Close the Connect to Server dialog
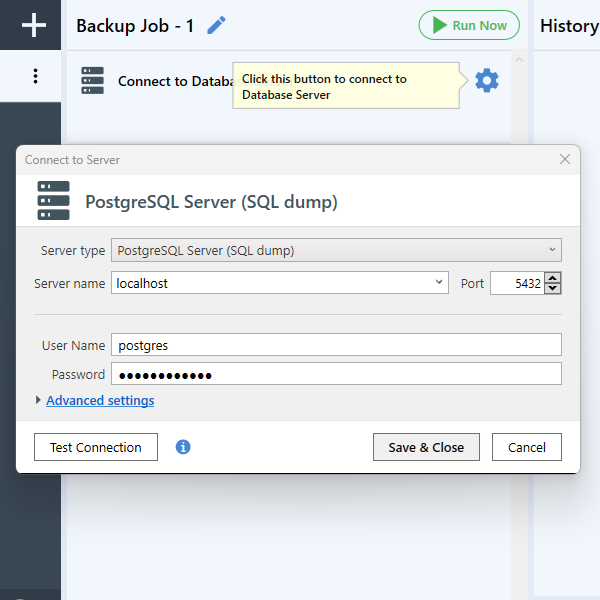Image resolution: width=600 pixels, height=600 pixels. tap(565, 159)
